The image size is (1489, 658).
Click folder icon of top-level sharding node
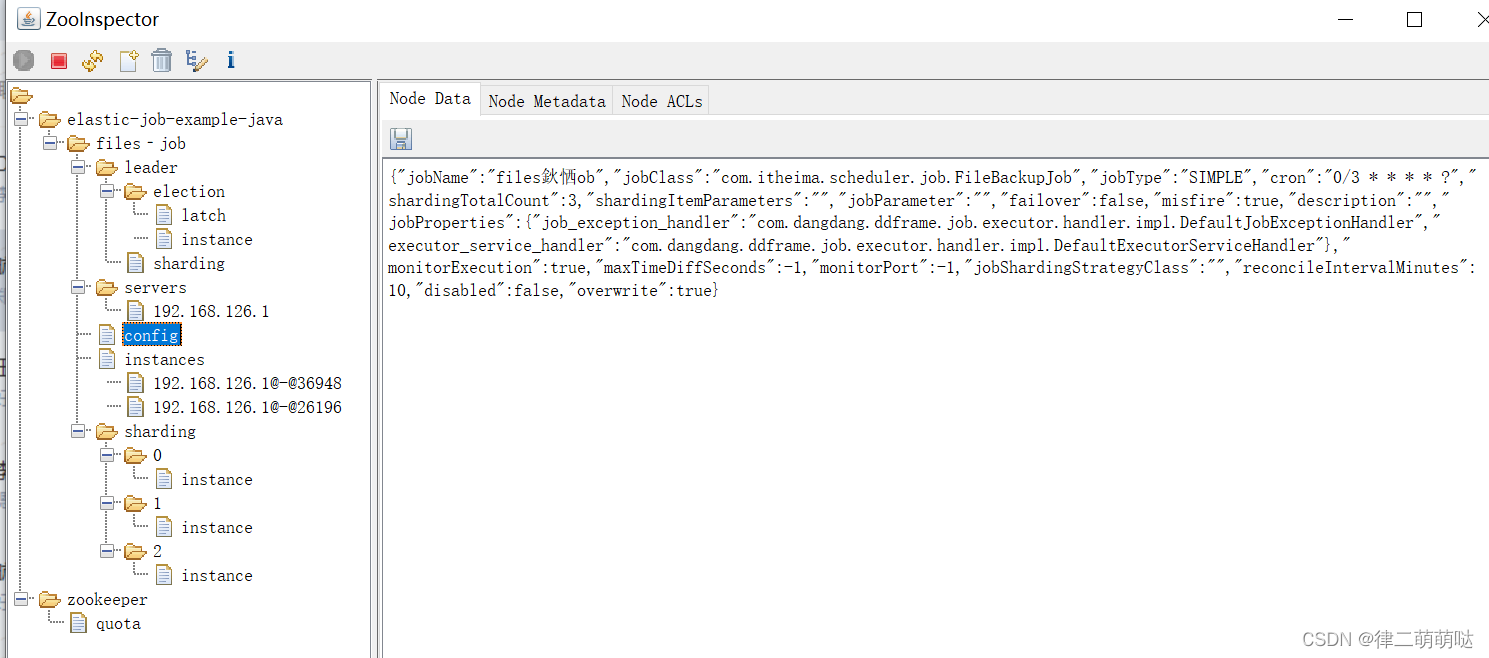pos(107,432)
